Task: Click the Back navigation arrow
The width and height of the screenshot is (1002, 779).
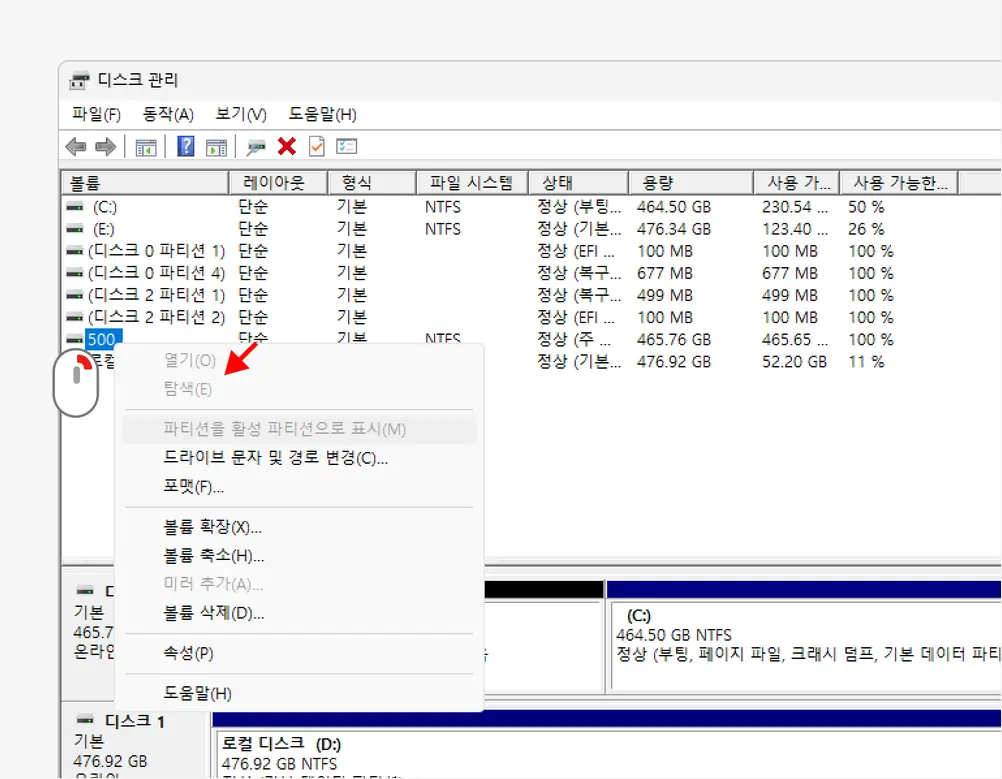Action: click(76, 146)
